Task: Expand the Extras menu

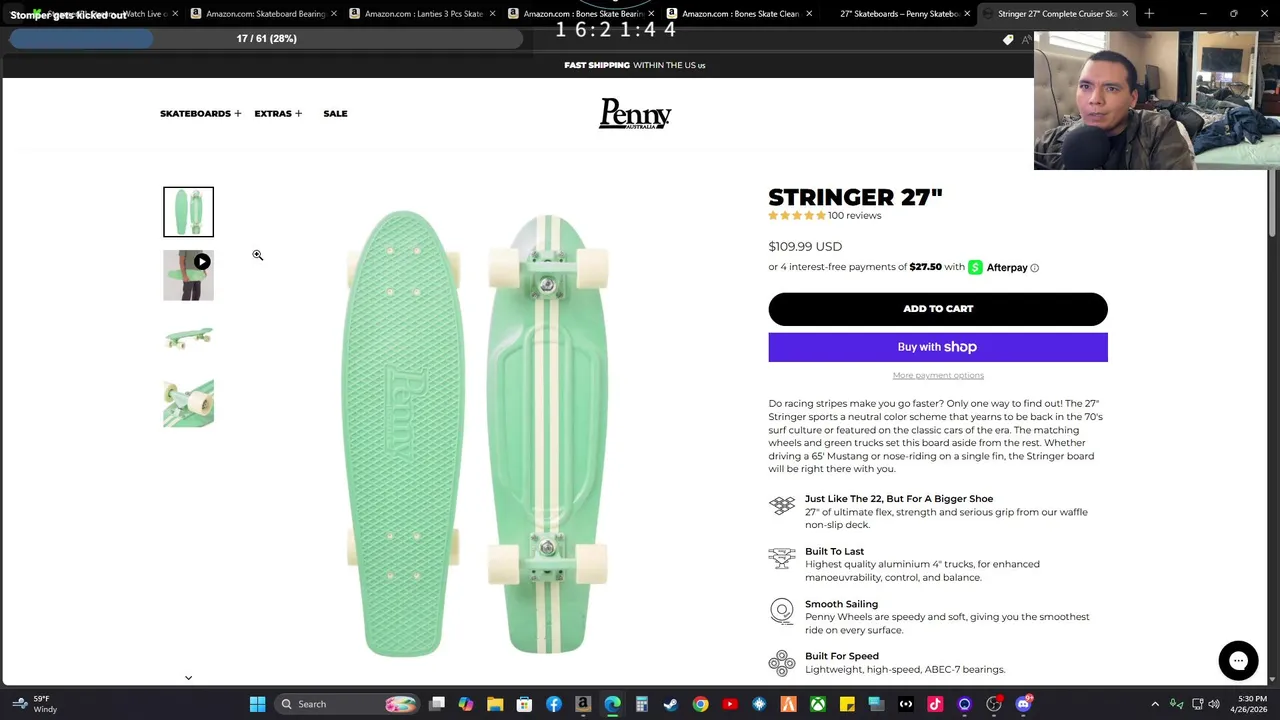Action: (x=278, y=114)
